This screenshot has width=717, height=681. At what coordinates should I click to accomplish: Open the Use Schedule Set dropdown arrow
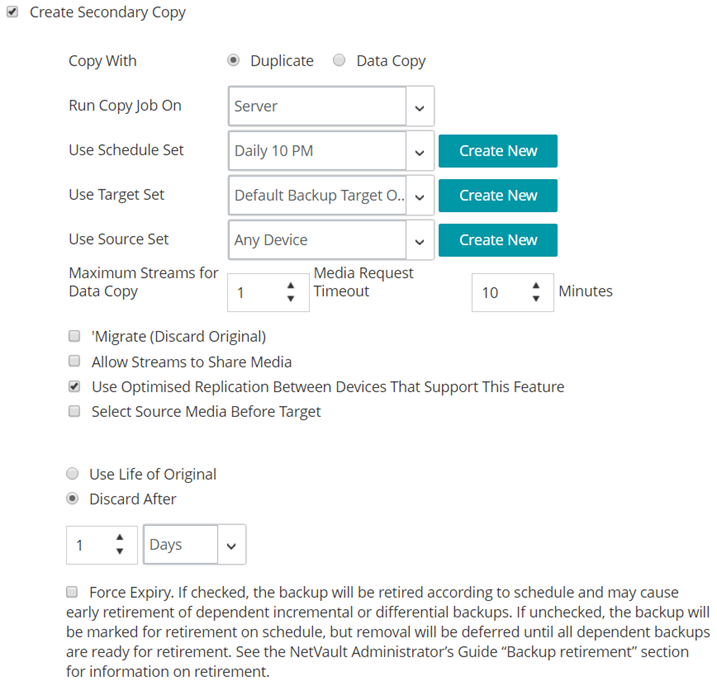point(420,151)
